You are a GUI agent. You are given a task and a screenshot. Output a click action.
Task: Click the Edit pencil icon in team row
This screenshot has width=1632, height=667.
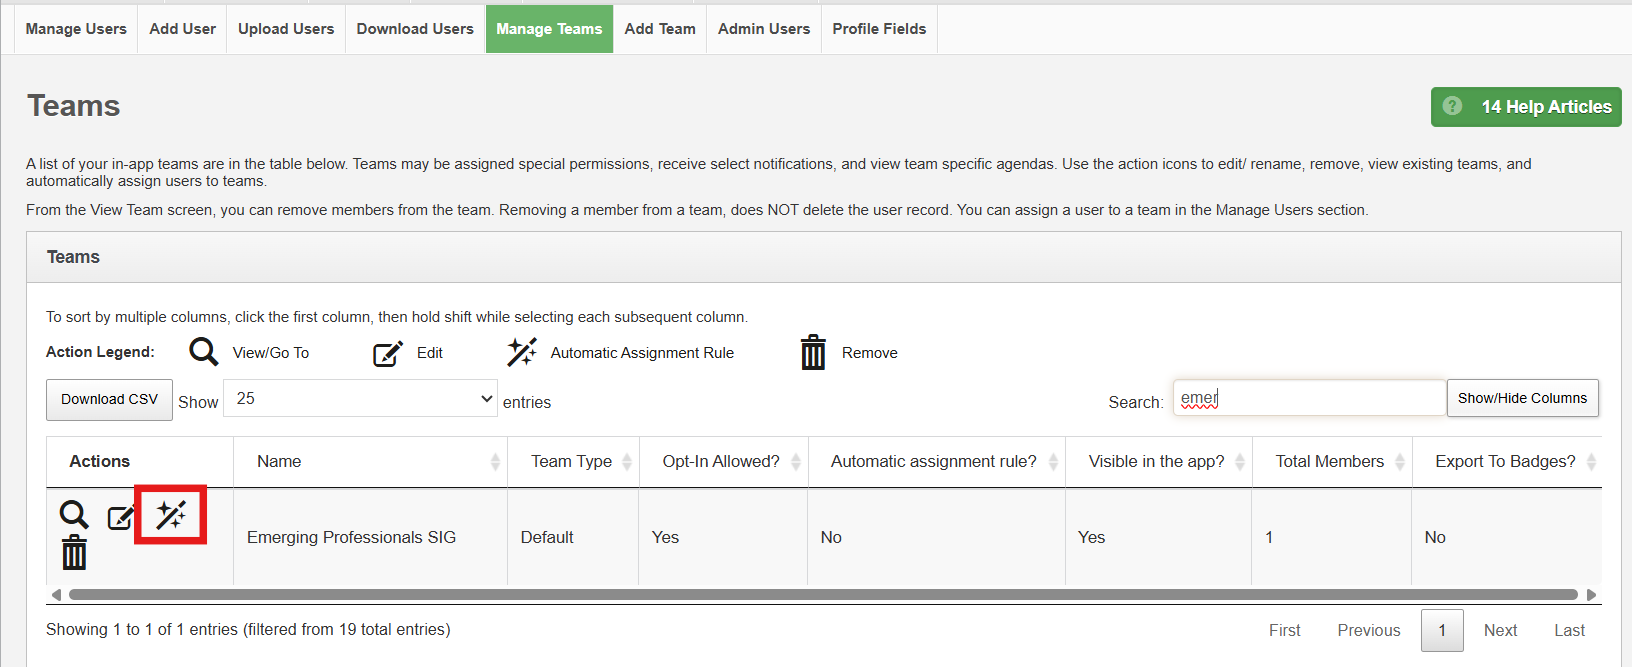tap(121, 518)
